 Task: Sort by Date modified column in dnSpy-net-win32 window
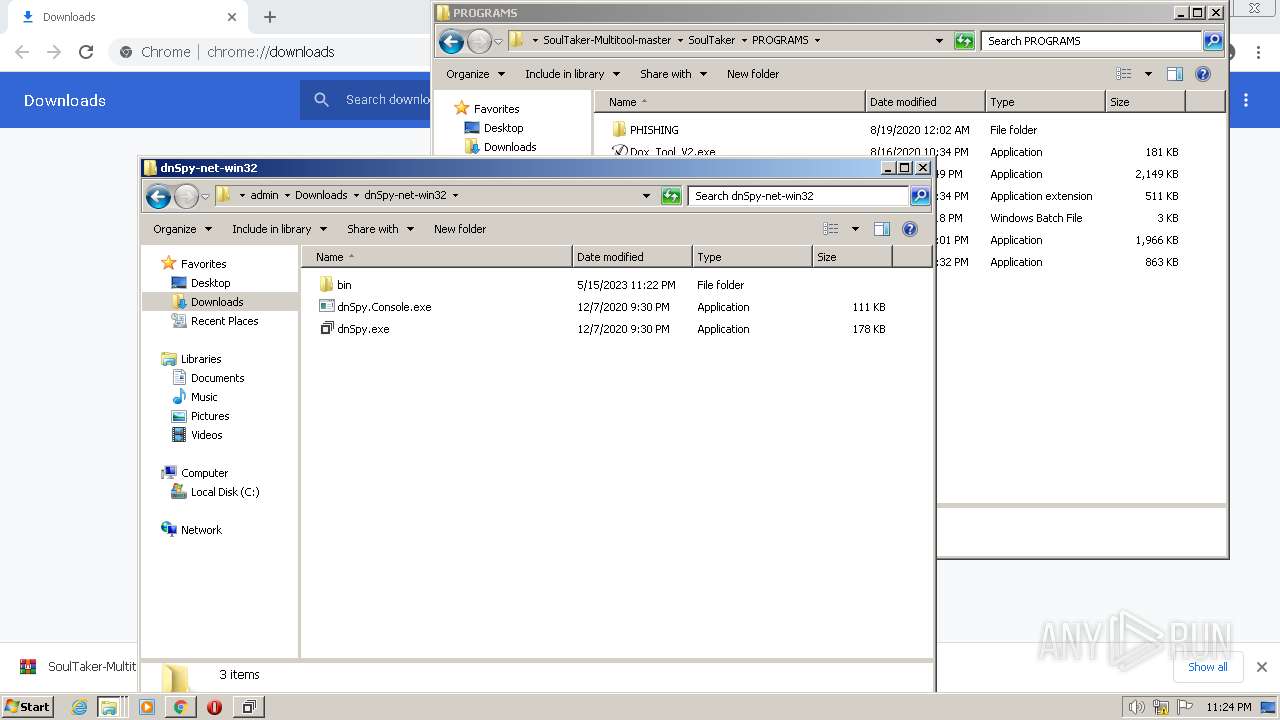[632, 257]
